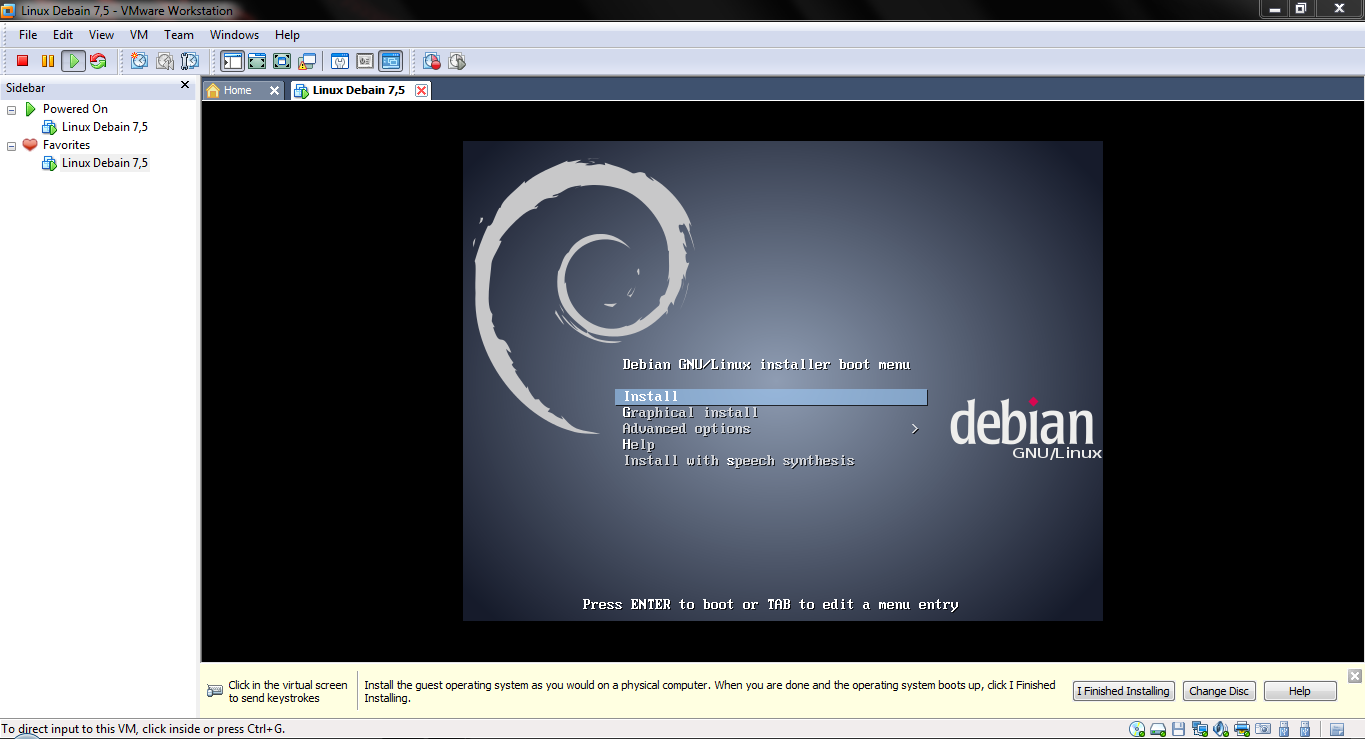Click the Help button in install bar

(x=1300, y=691)
